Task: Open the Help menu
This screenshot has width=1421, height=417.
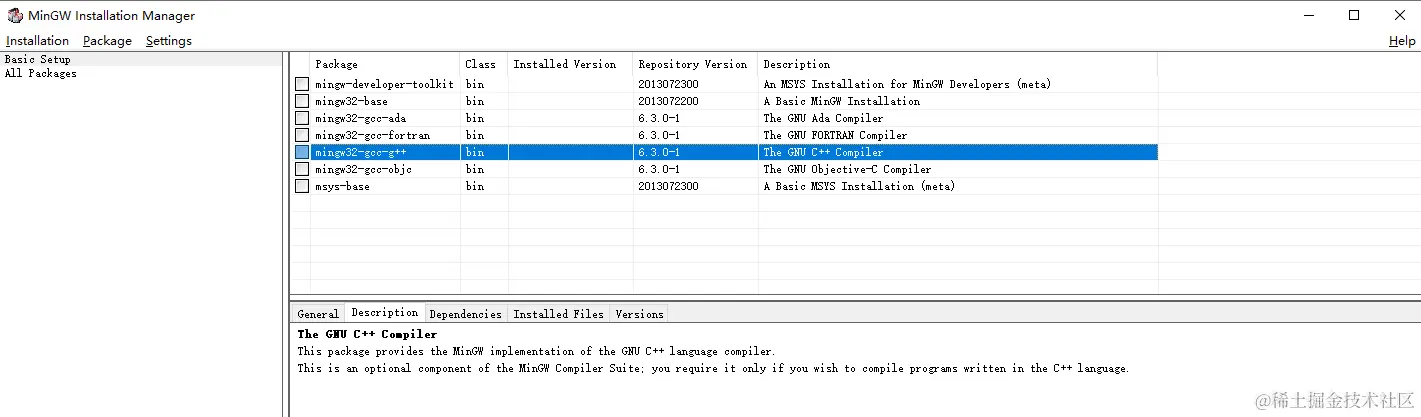Action: coord(1402,41)
